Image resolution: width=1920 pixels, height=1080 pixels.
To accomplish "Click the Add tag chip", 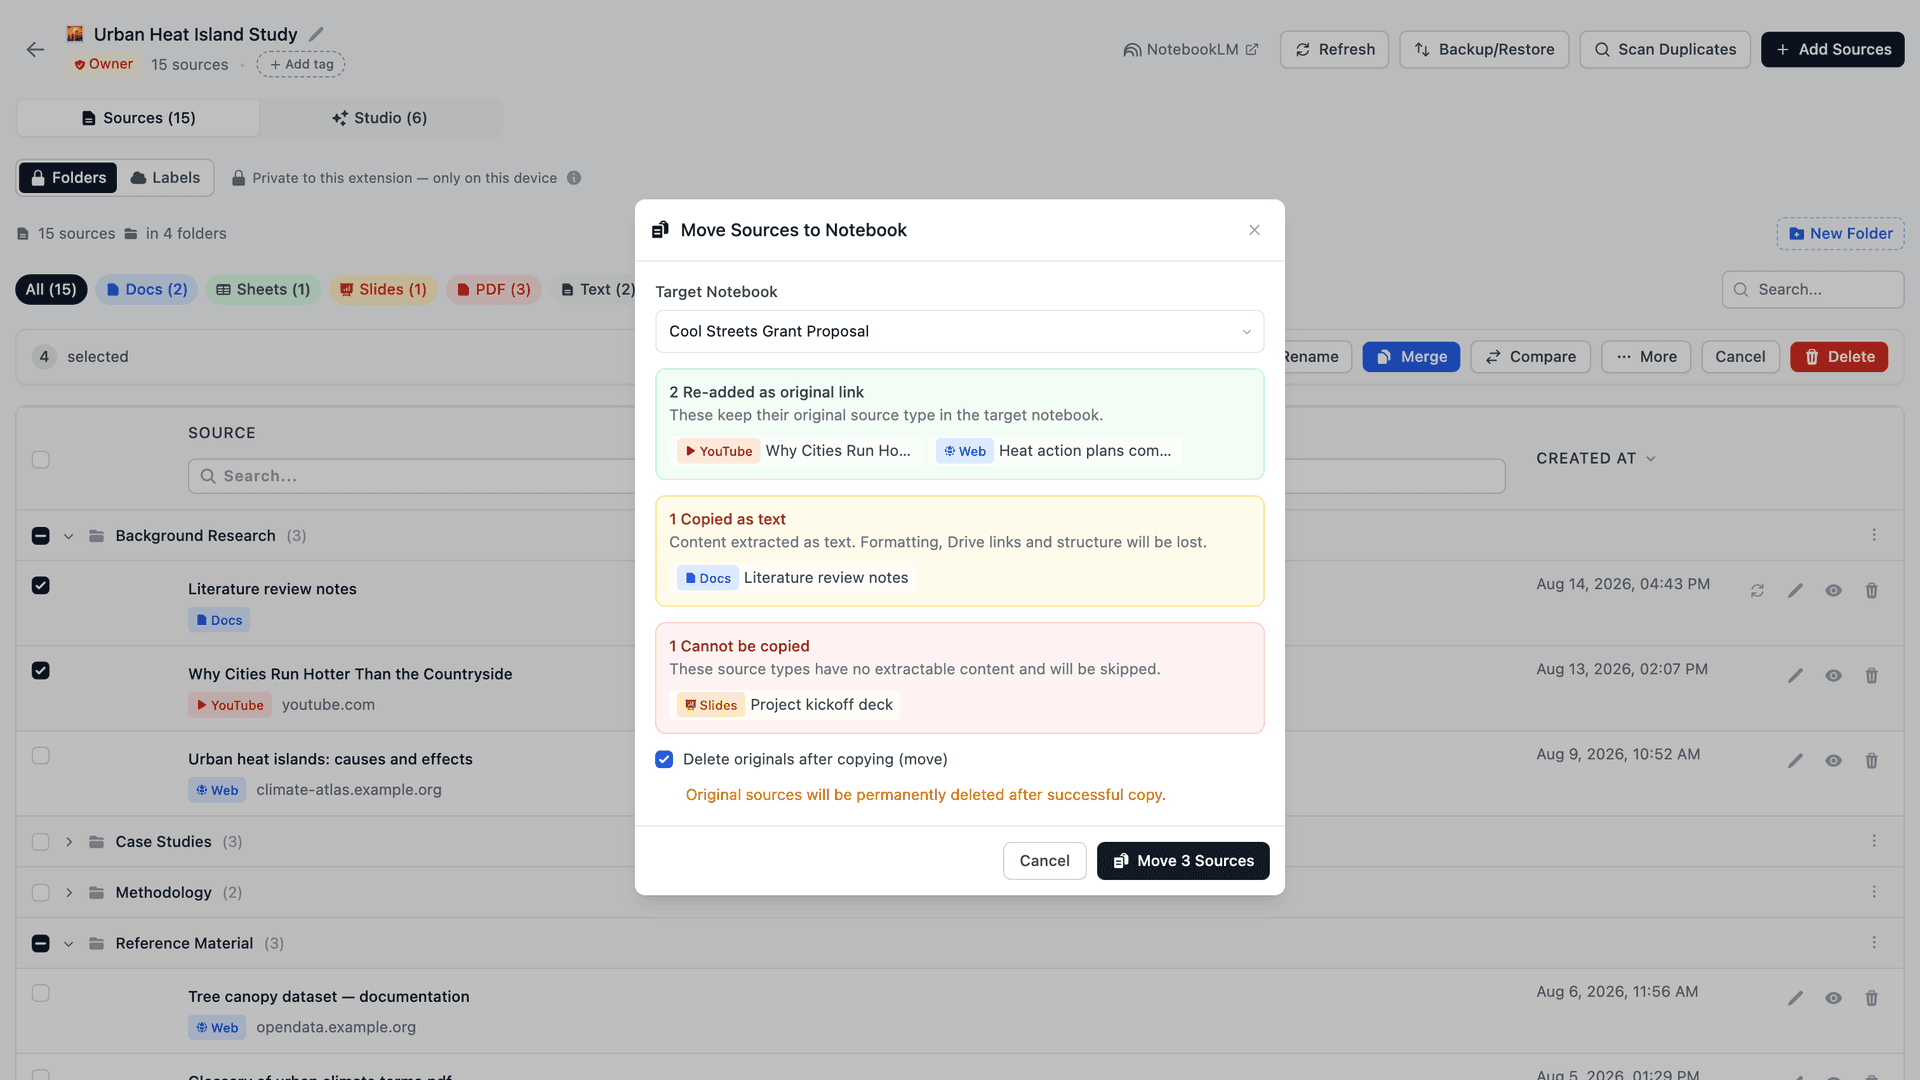I will [x=301, y=64].
